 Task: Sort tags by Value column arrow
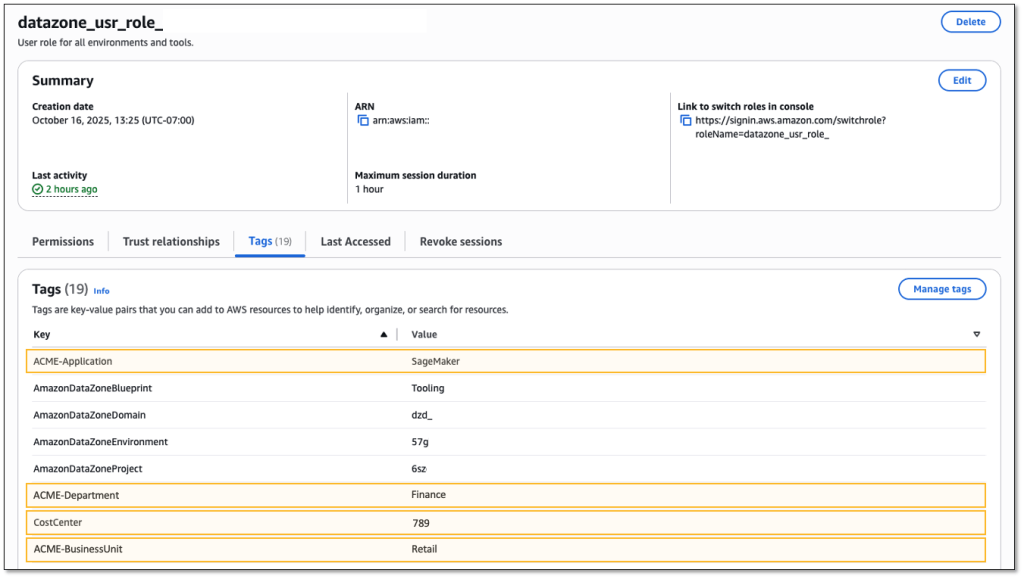click(977, 335)
